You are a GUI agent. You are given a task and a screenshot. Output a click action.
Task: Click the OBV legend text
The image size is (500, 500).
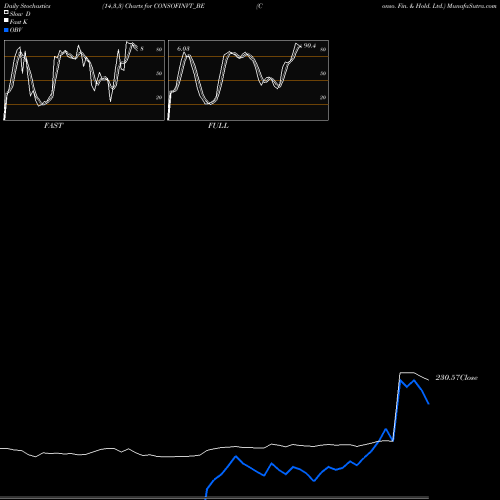[x=16, y=30]
